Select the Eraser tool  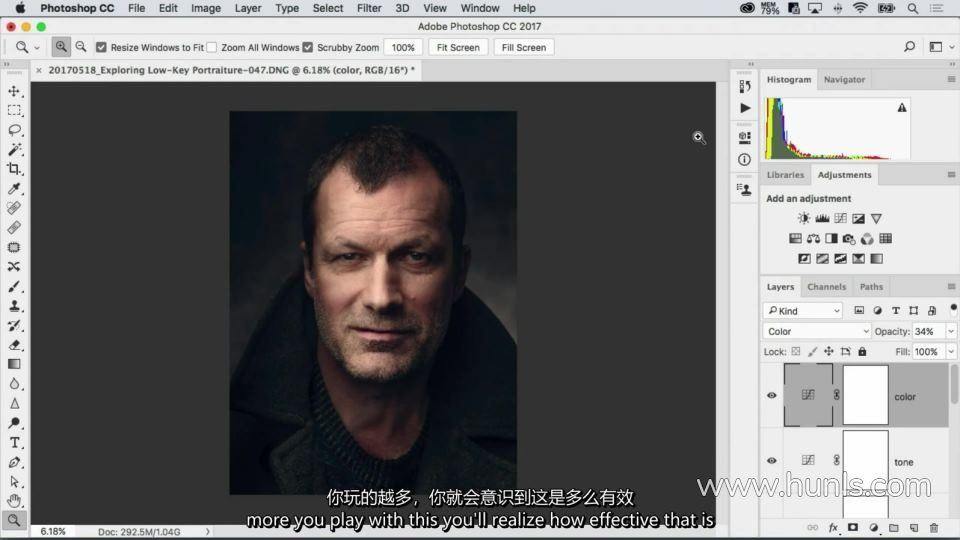pyautogui.click(x=14, y=345)
